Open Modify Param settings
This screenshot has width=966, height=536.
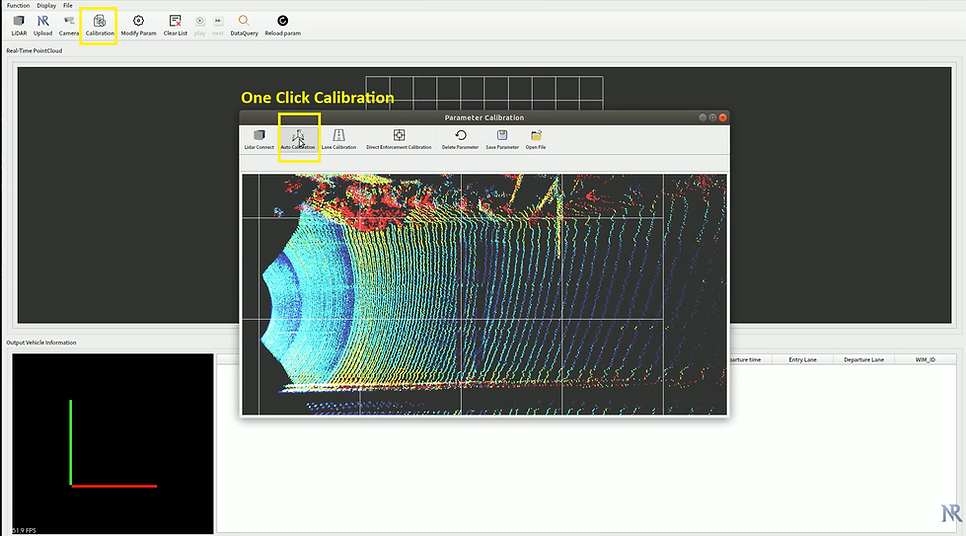(x=138, y=26)
